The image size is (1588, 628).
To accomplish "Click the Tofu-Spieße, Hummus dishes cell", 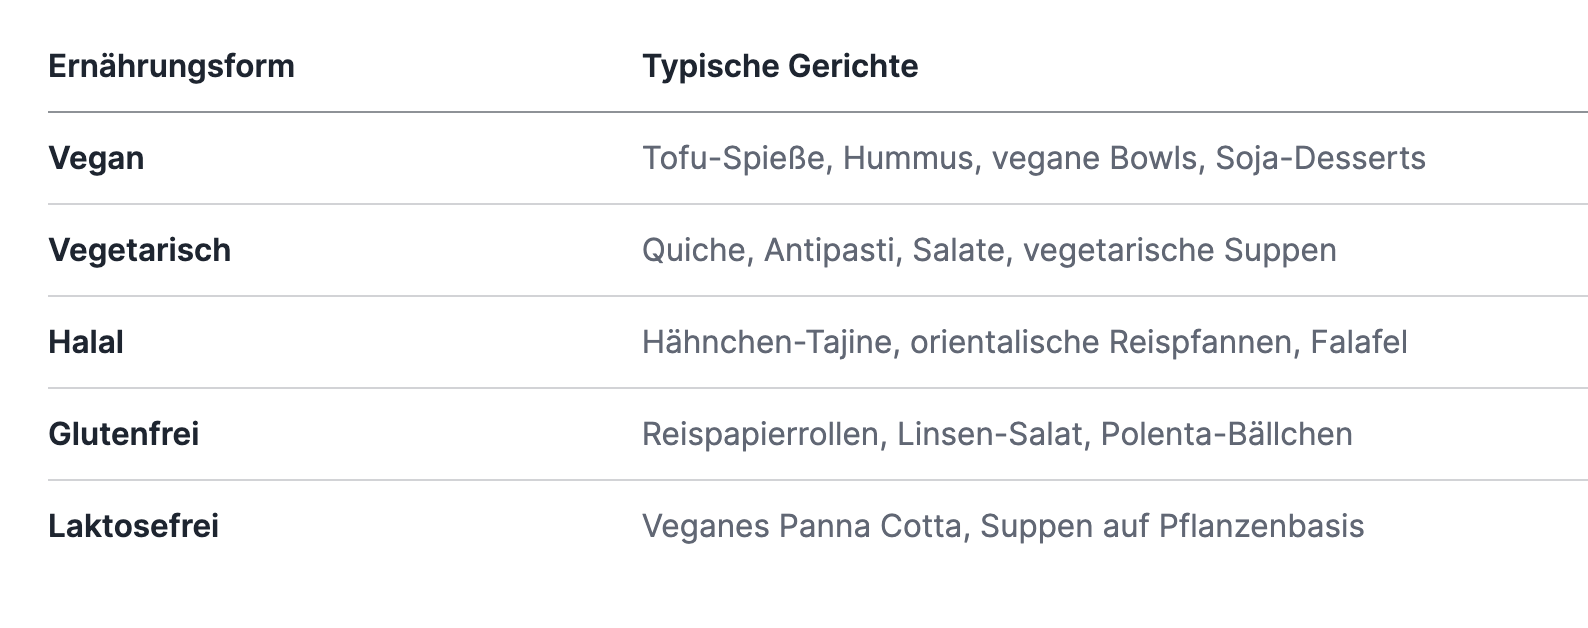I will (x=1034, y=158).
